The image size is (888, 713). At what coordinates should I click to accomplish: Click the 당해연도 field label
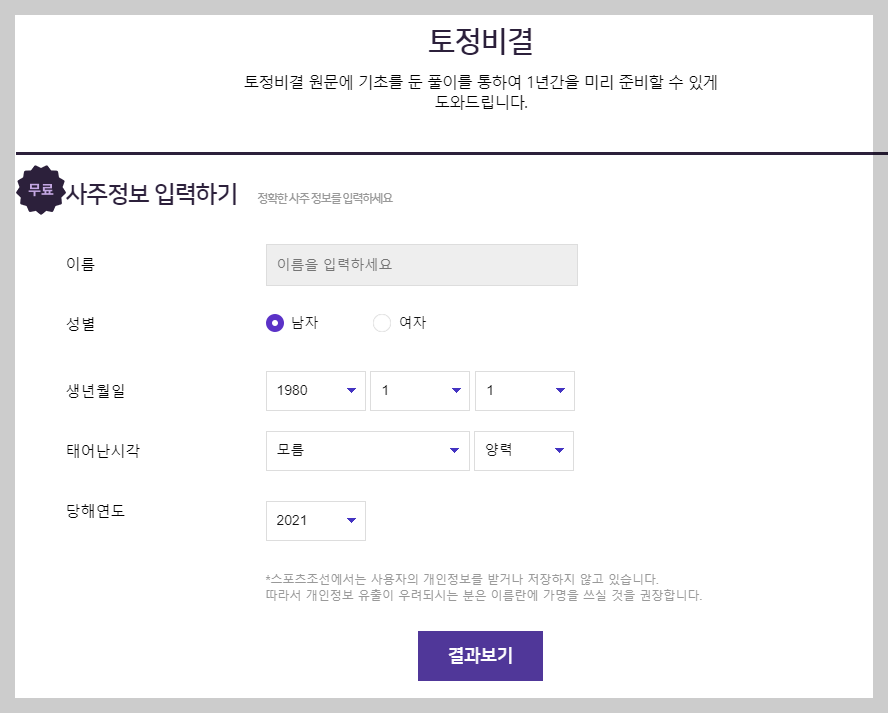pyautogui.click(x=96, y=511)
